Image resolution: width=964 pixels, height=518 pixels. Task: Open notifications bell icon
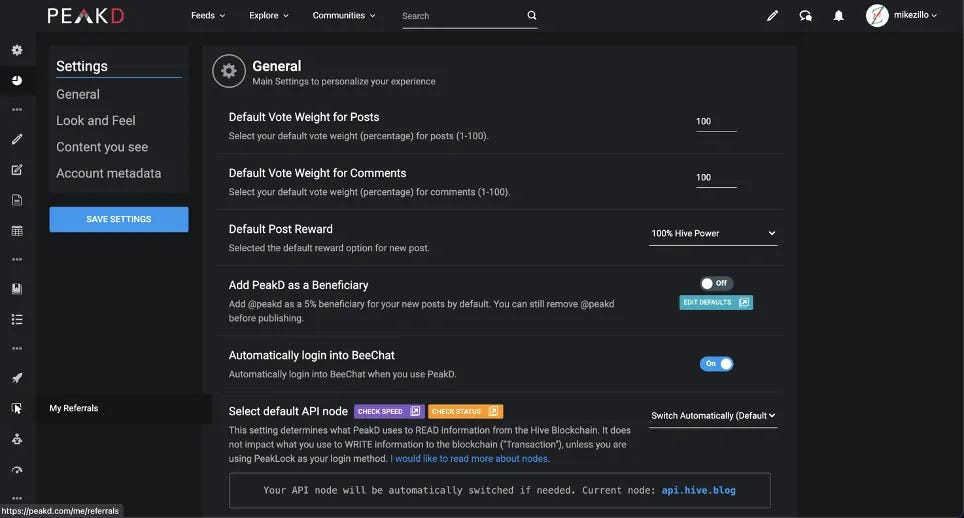pyautogui.click(x=839, y=15)
